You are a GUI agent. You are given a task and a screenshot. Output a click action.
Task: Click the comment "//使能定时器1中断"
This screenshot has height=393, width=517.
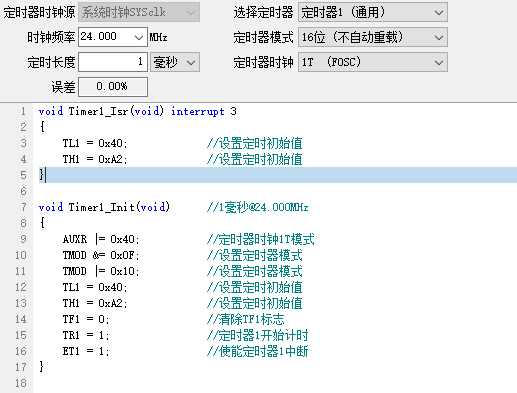(257, 351)
